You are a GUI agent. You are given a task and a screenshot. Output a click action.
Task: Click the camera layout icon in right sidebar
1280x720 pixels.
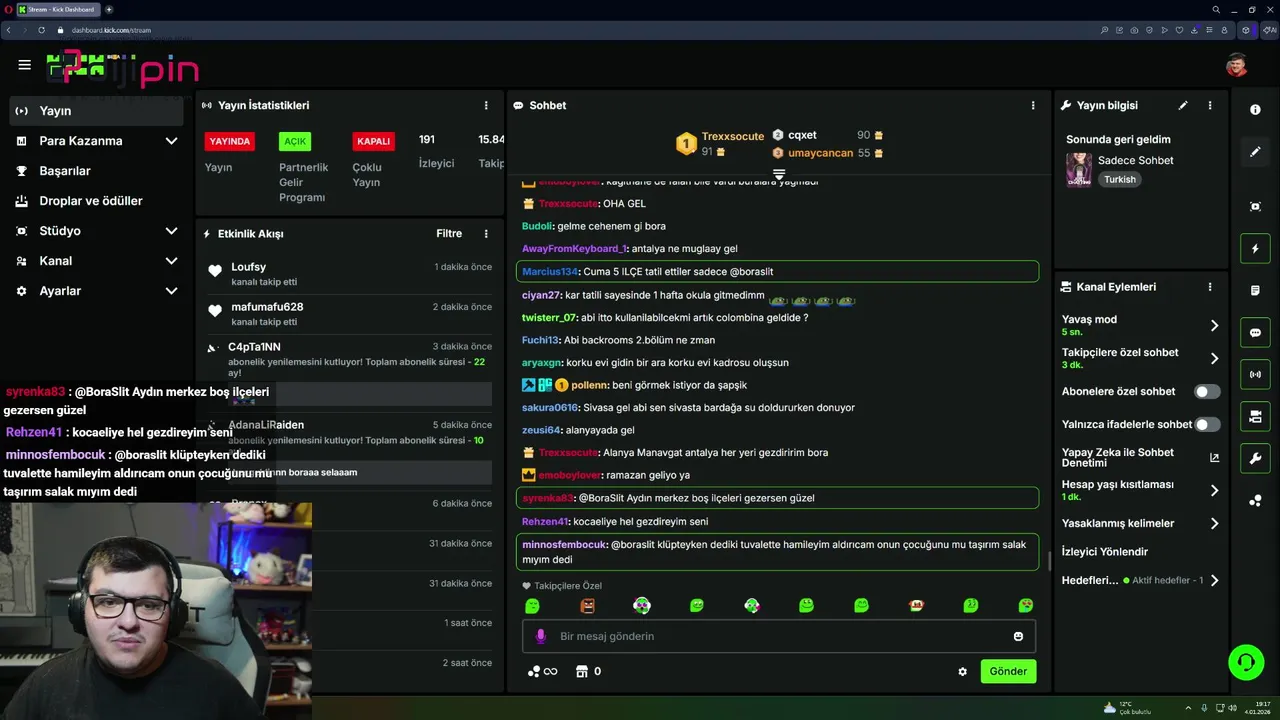point(1255,417)
